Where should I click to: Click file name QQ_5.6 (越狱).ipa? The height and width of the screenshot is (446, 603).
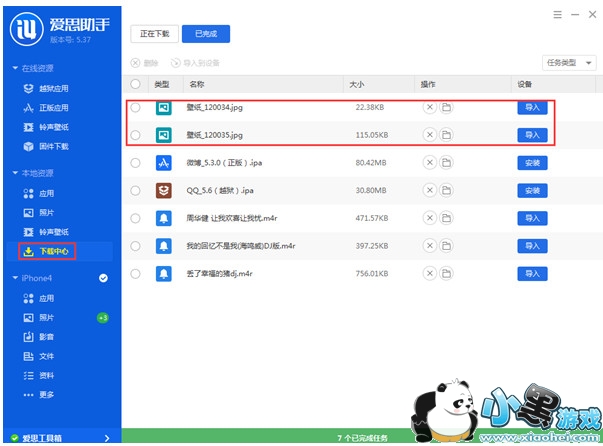coord(220,190)
